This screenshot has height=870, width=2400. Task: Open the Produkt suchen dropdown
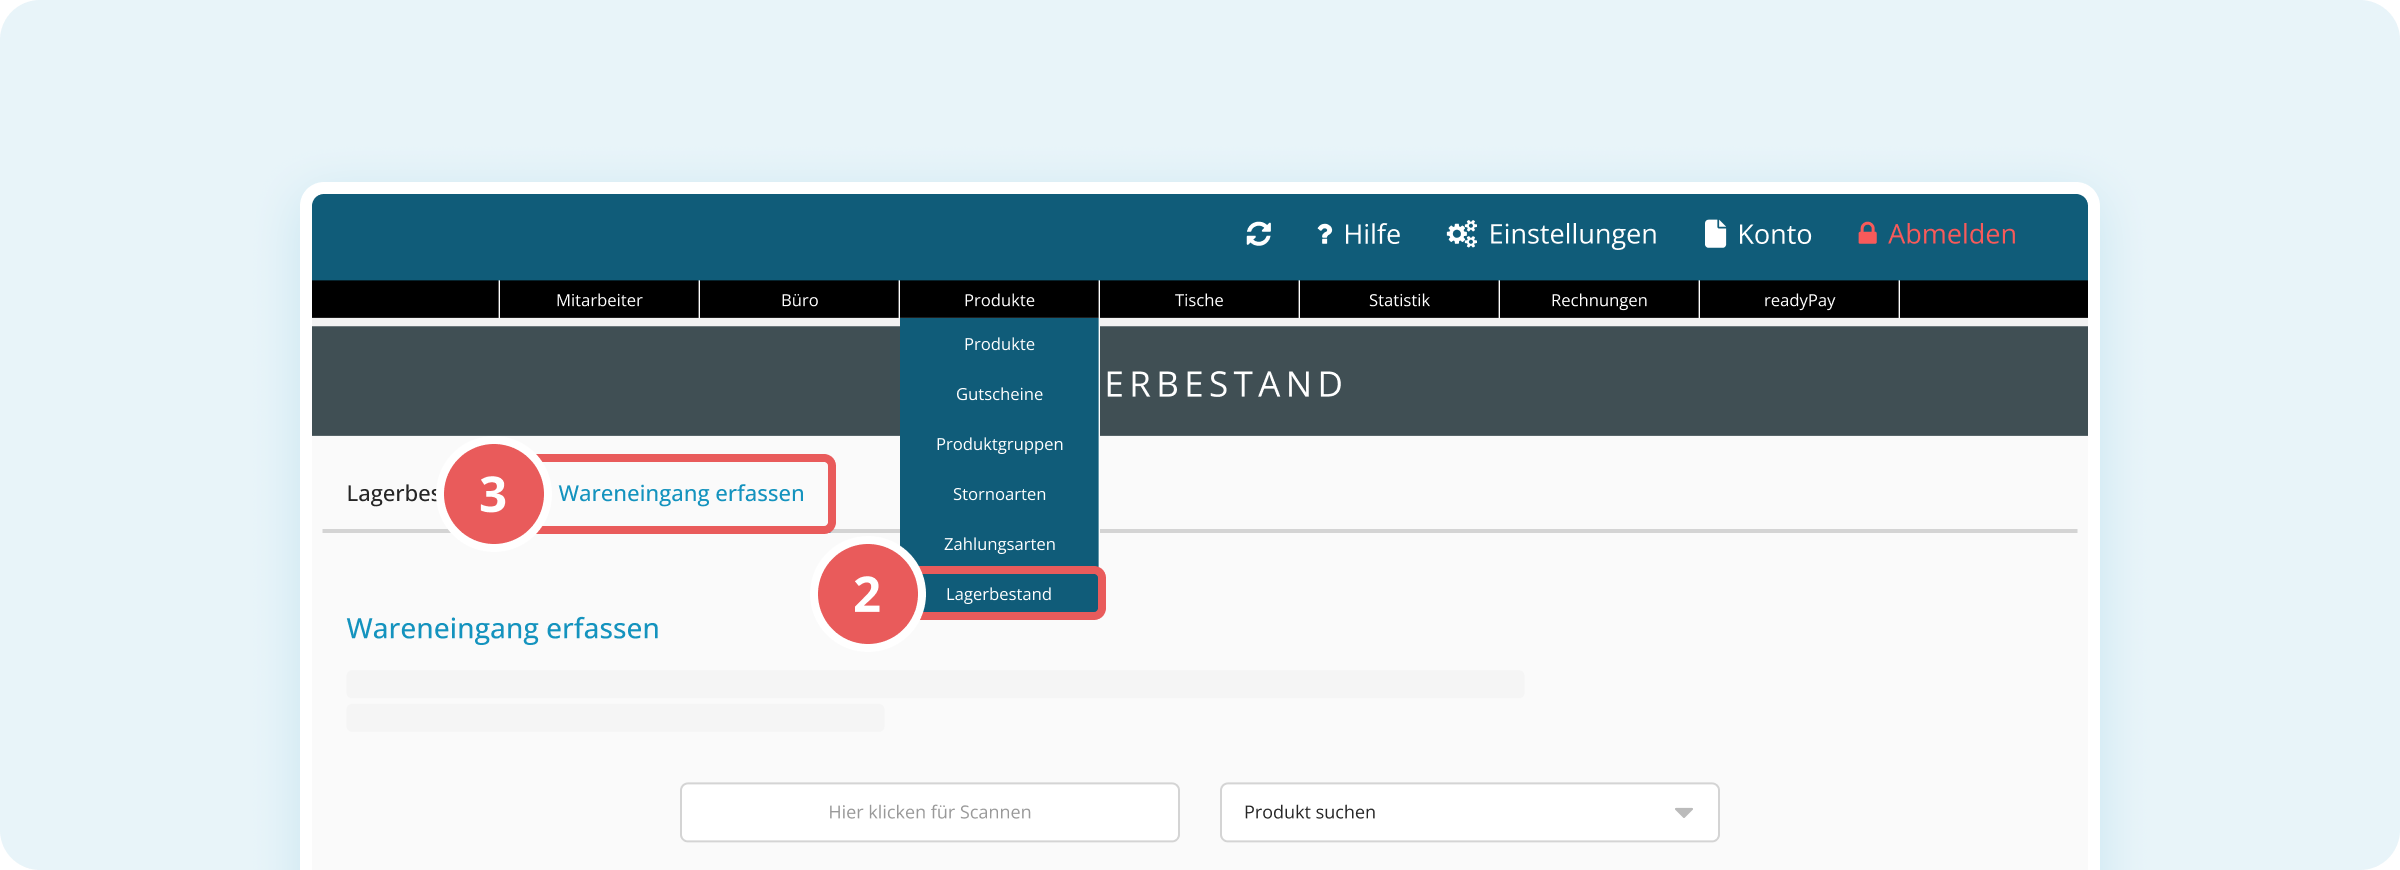(x=1469, y=812)
